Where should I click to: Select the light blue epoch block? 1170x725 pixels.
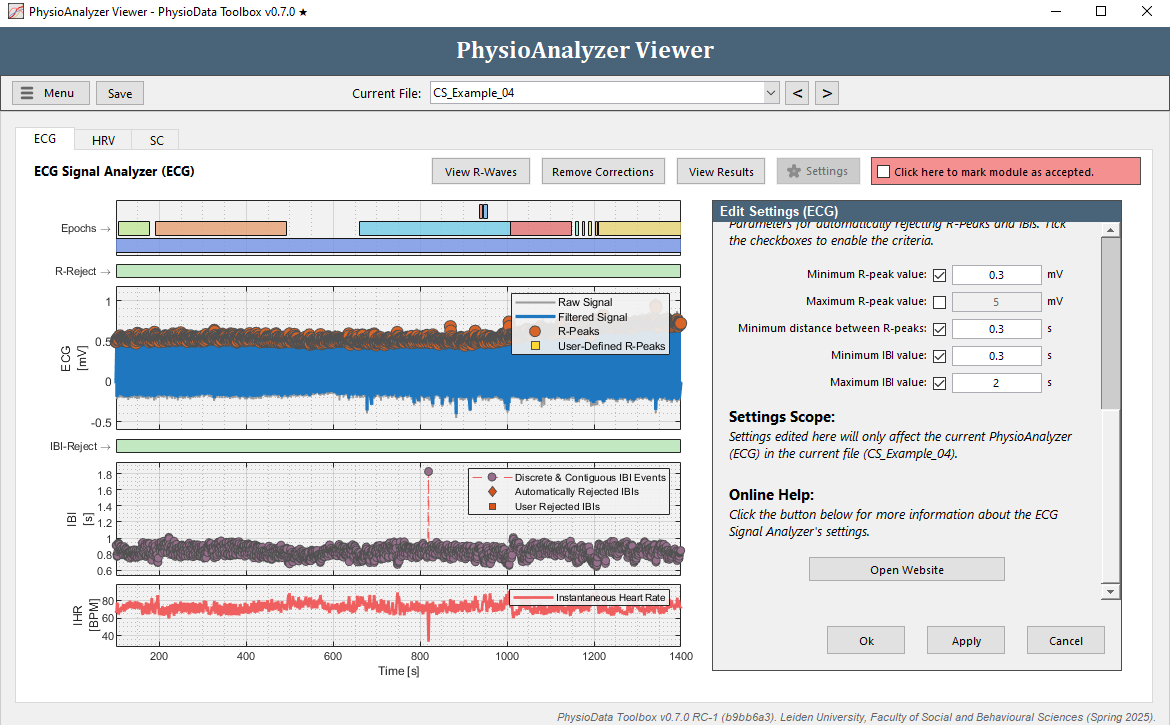(434, 228)
